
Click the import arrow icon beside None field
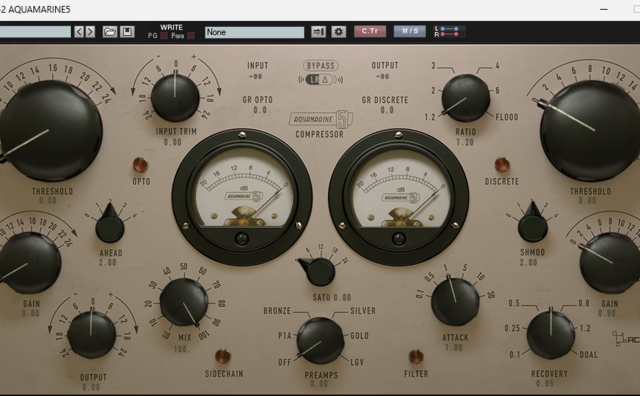pyautogui.click(x=318, y=31)
